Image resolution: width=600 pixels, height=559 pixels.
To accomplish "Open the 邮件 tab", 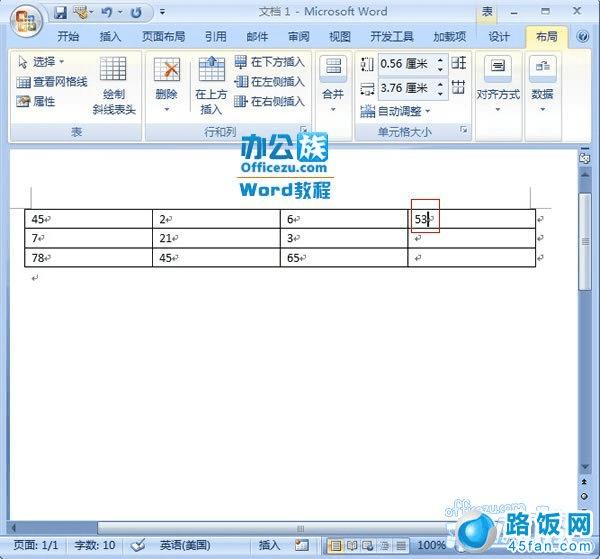I will [x=257, y=37].
